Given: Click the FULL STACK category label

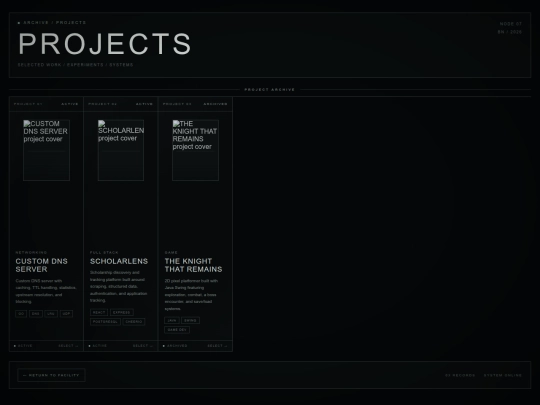Looking at the screenshot, I should 104,252.
